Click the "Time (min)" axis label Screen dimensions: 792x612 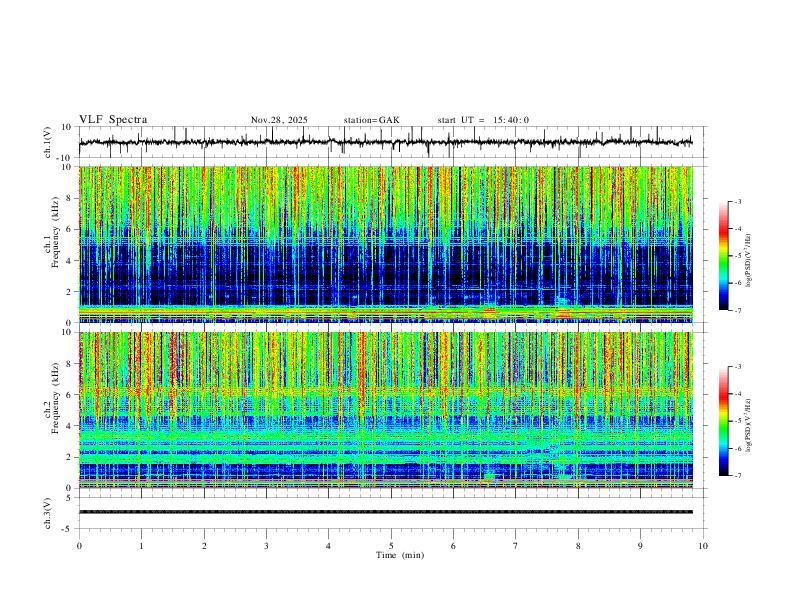[400, 555]
